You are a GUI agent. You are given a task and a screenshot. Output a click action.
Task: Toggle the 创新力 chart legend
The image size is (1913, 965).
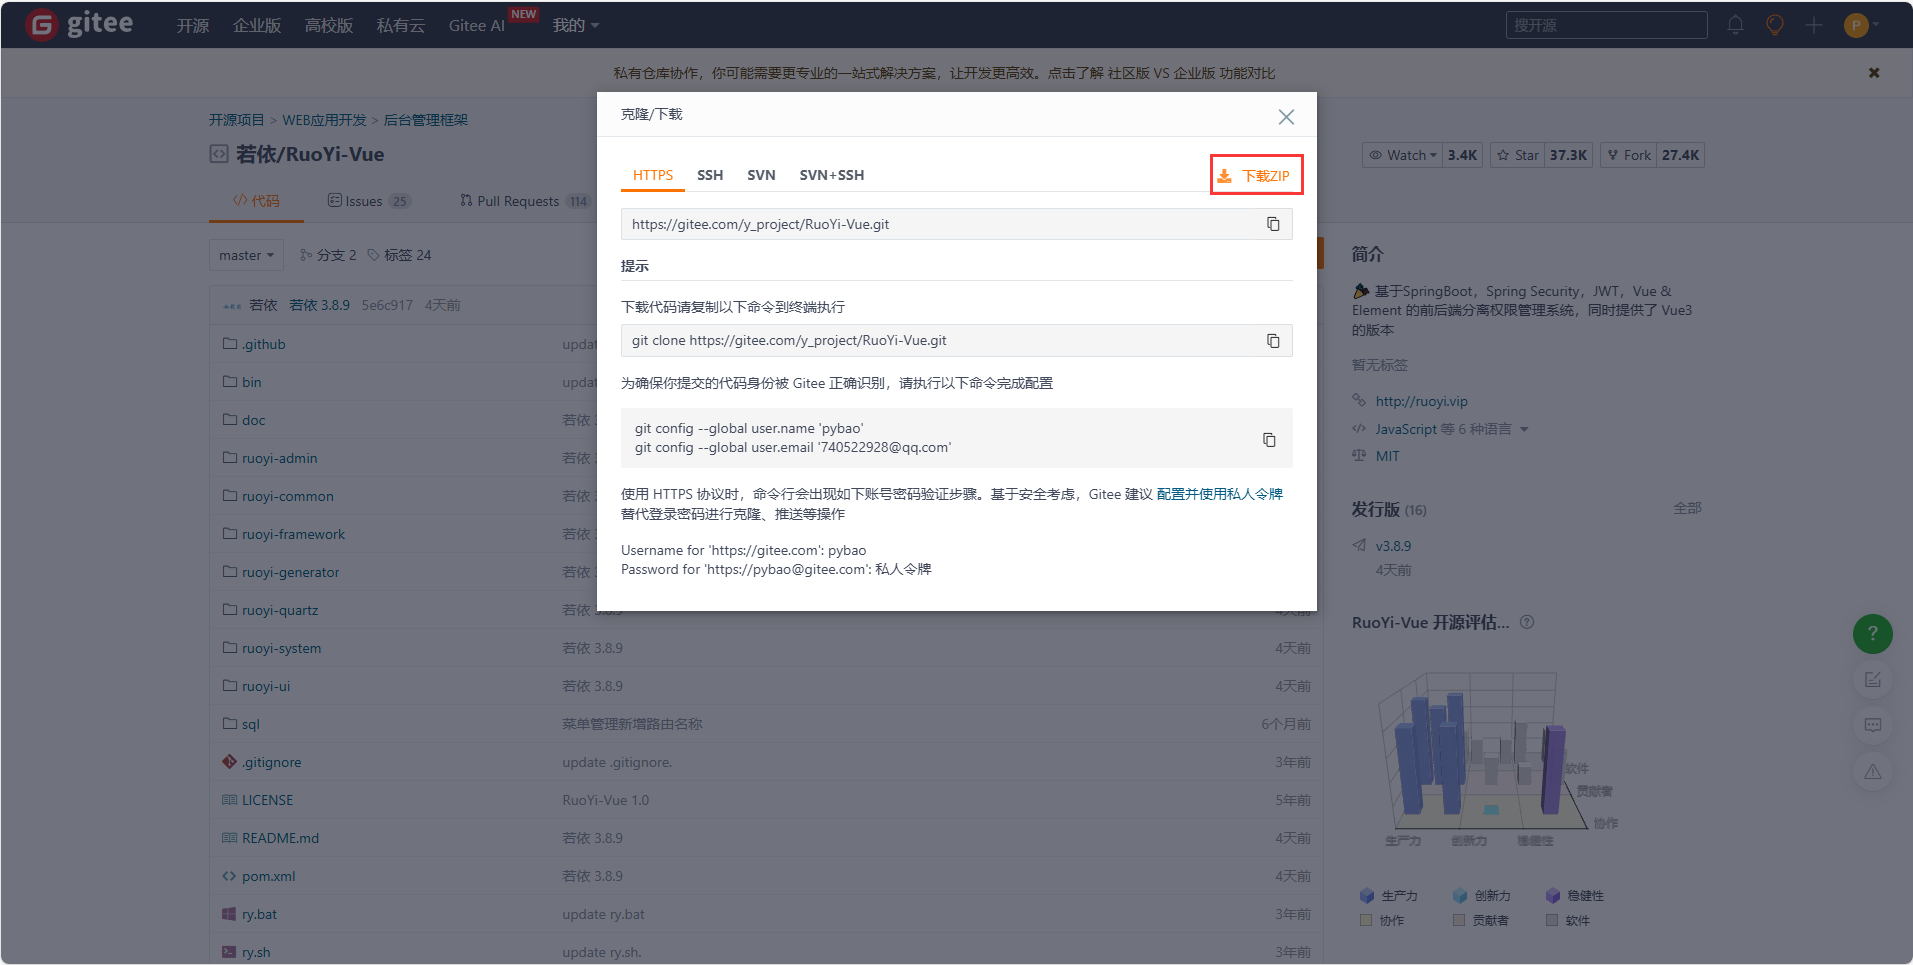1482,896
